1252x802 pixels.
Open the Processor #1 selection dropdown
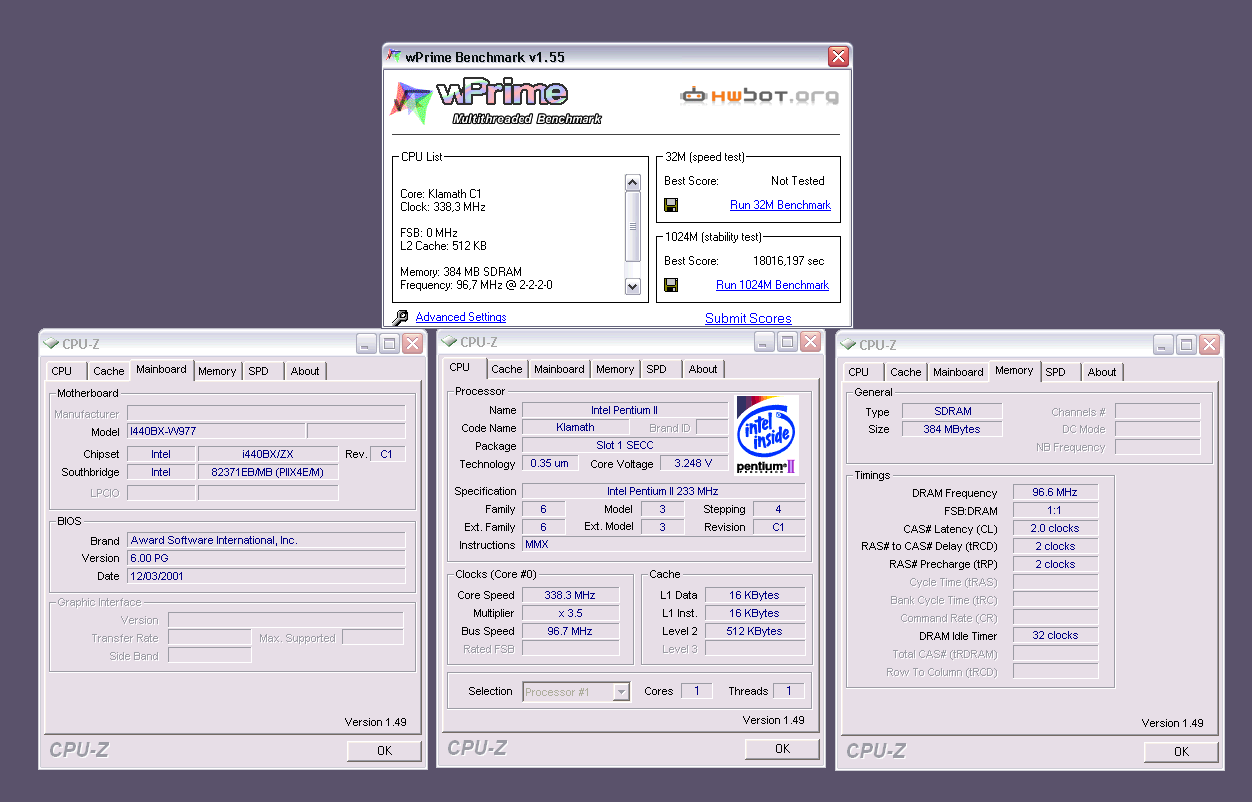pyautogui.click(x=622, y=692)
